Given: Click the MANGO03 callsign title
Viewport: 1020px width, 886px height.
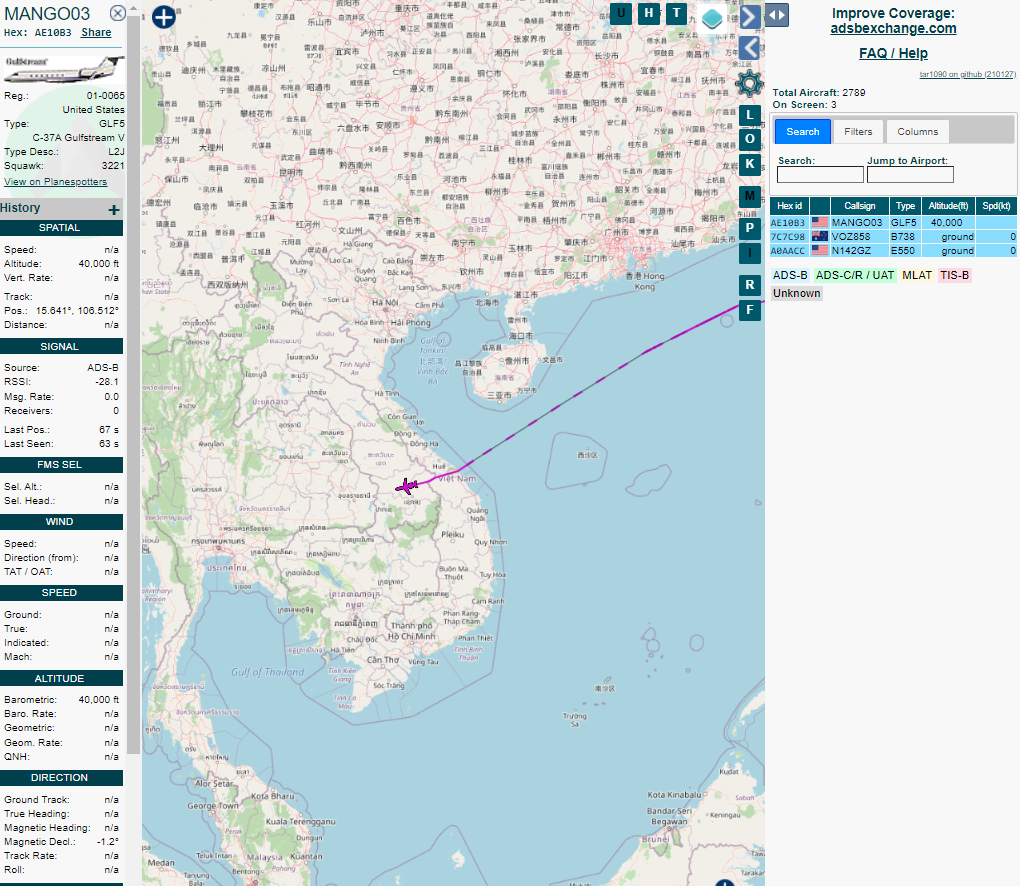Looking at the screenshot, I should tap(47, 14).
